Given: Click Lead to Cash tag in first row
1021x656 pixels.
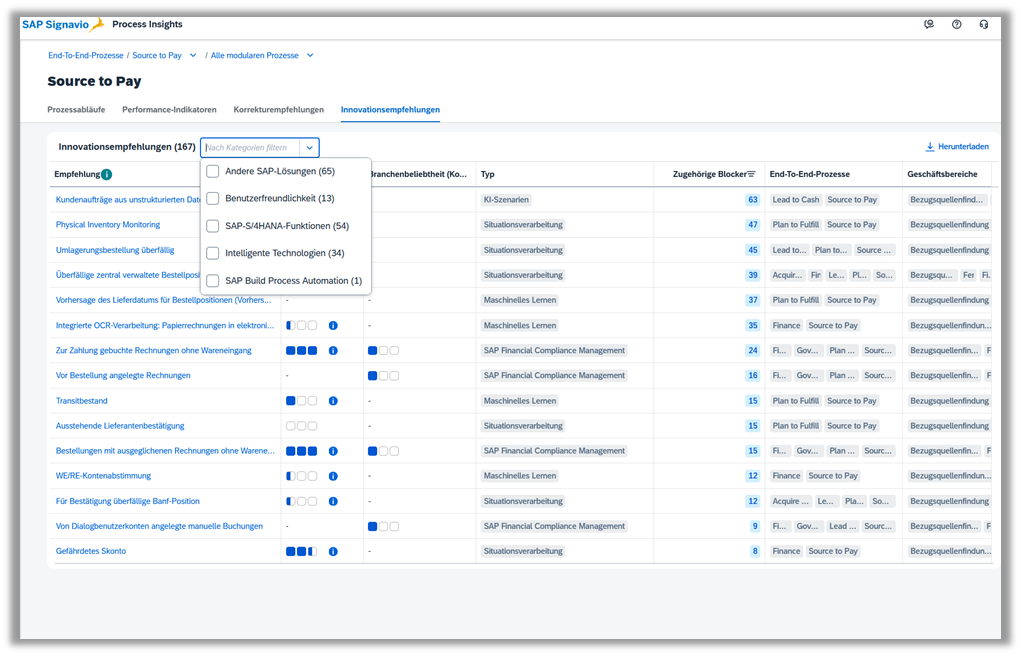Looking at the screenshot, I should [796, 200].
